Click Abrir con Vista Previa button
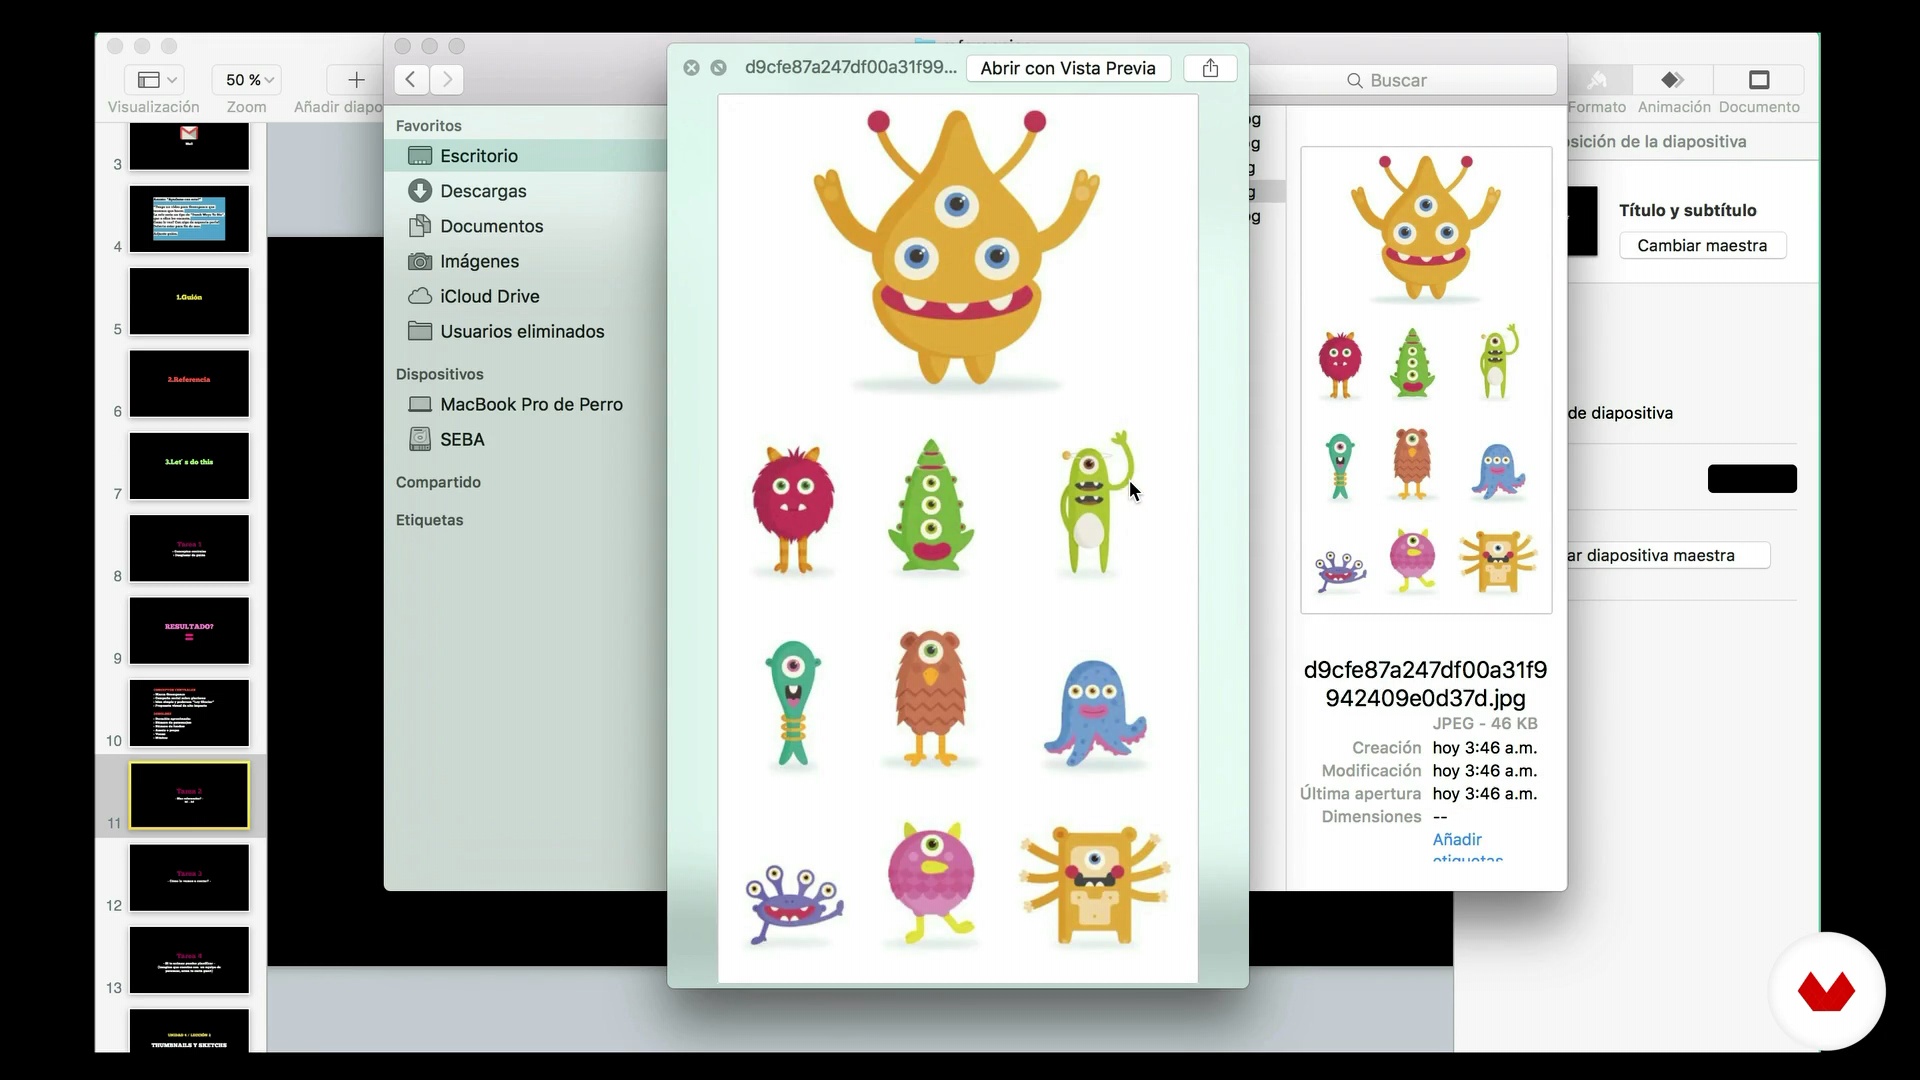 pyautogui.click(x=1068, y=68)
